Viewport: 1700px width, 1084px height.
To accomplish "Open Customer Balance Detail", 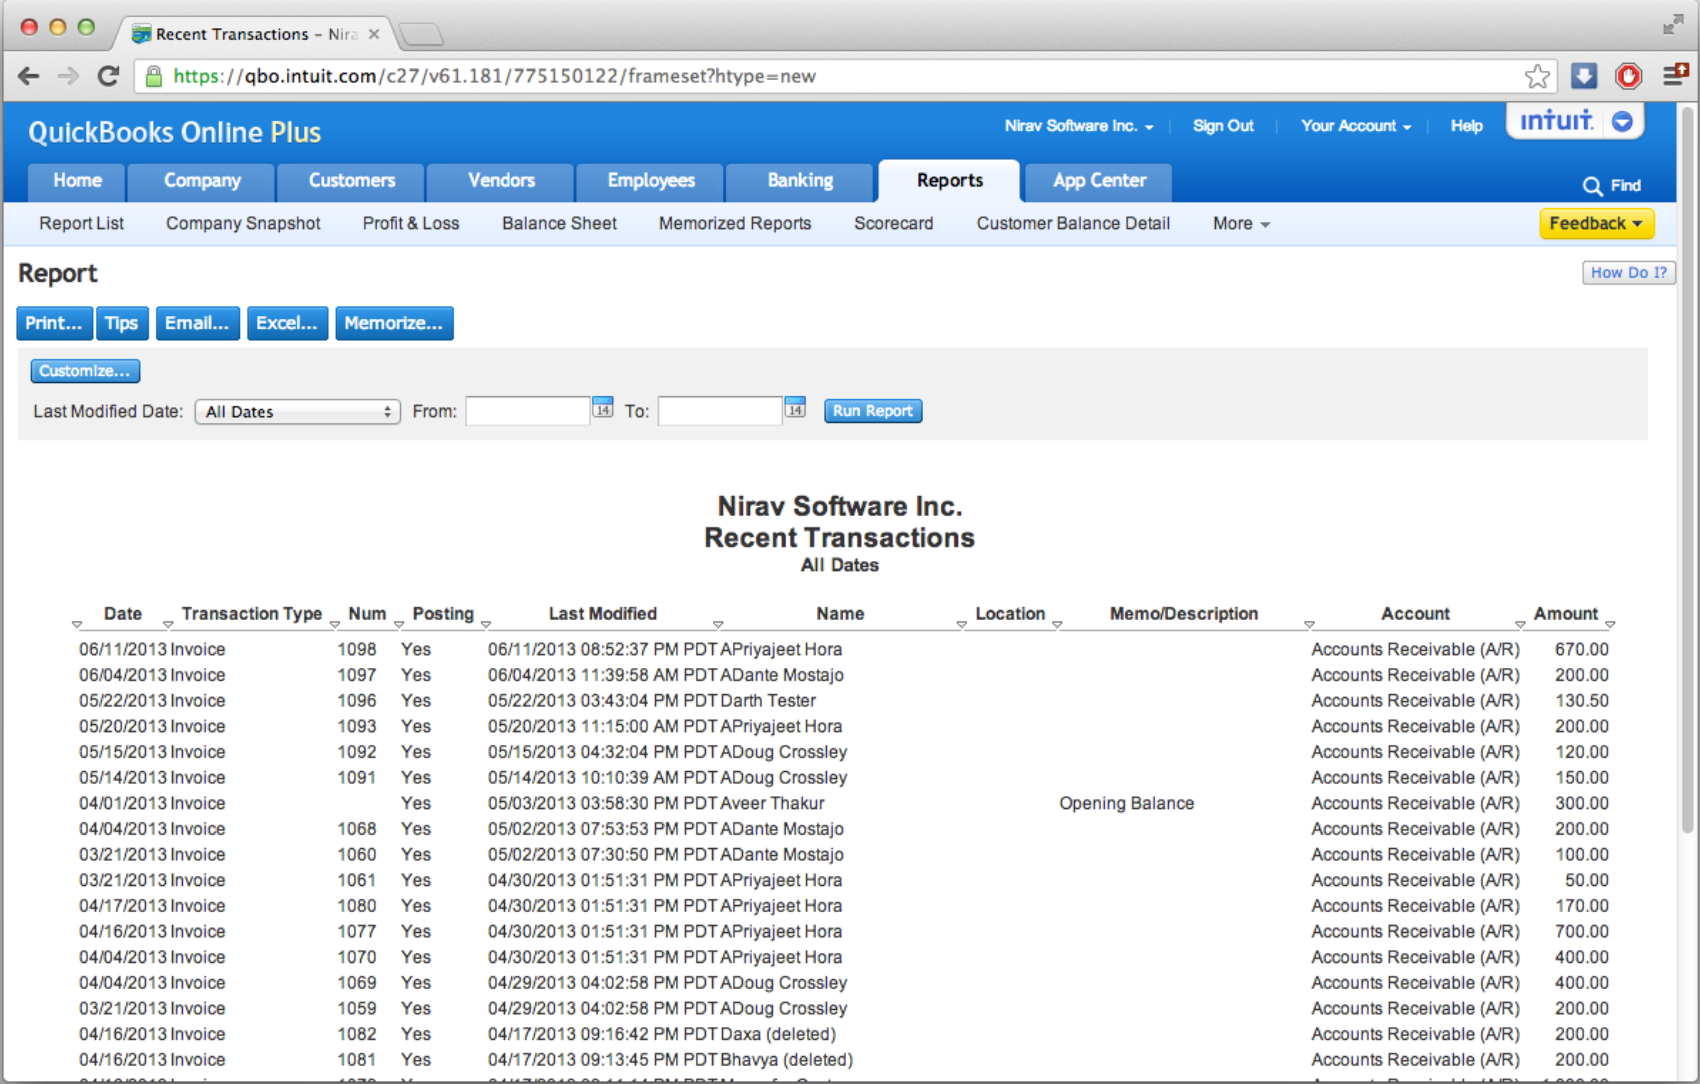I will point(1073,224).
